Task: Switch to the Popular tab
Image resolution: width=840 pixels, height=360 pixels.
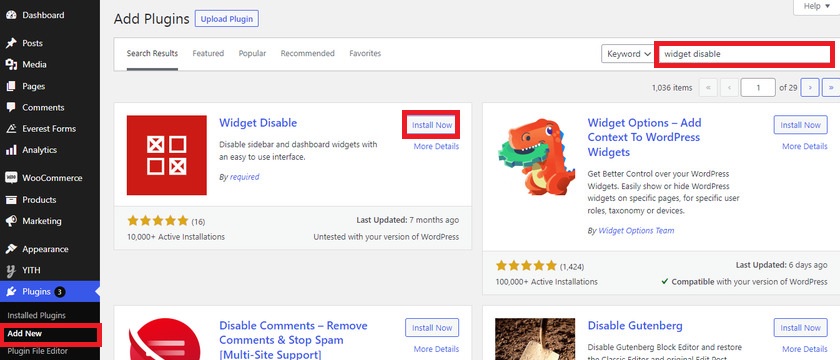Action: coord(252,54)
